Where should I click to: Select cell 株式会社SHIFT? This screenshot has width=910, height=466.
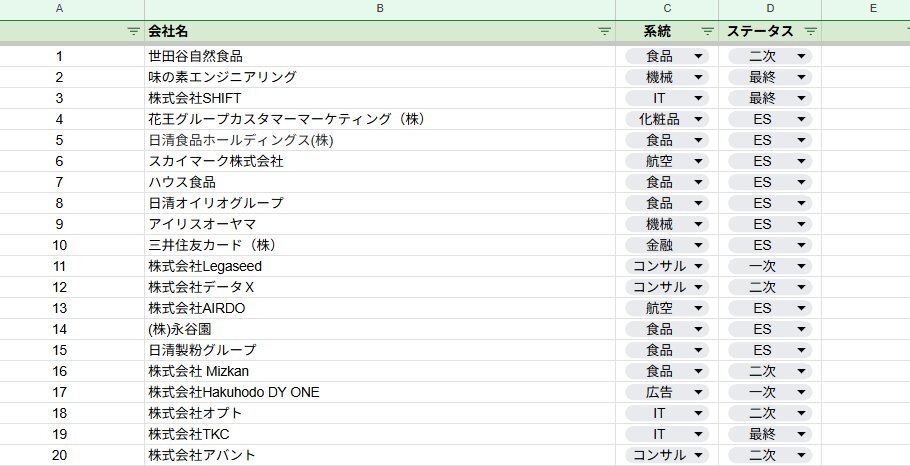point(380,98)
